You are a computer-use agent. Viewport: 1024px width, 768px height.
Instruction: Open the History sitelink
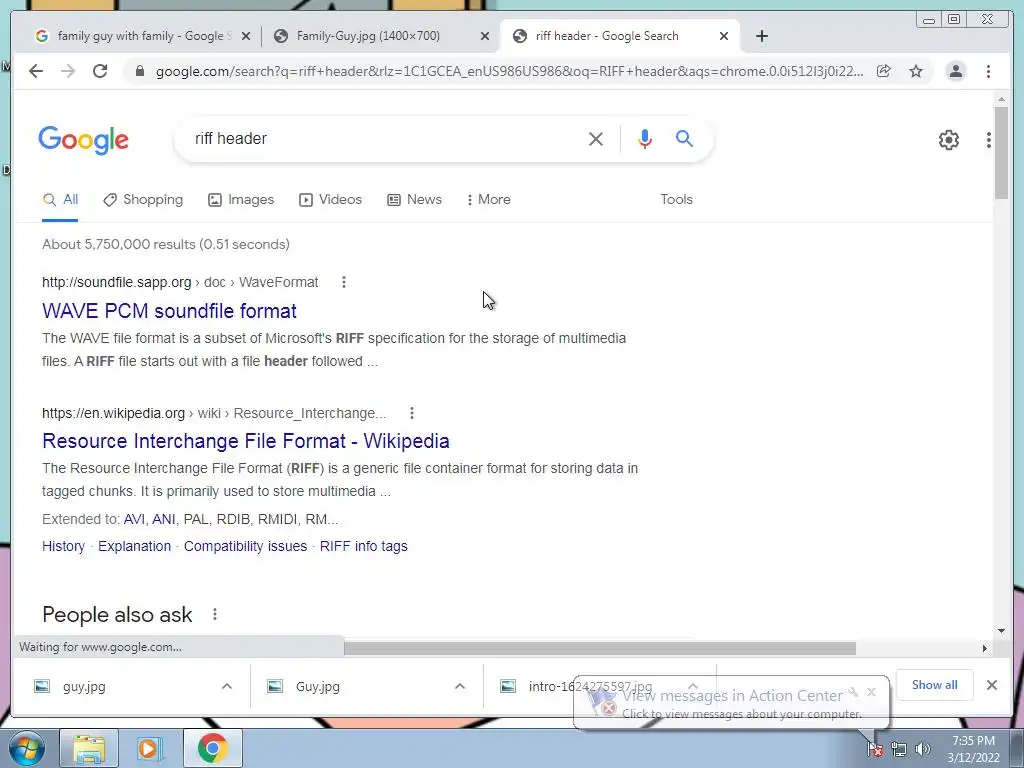[x=63, y=547]
